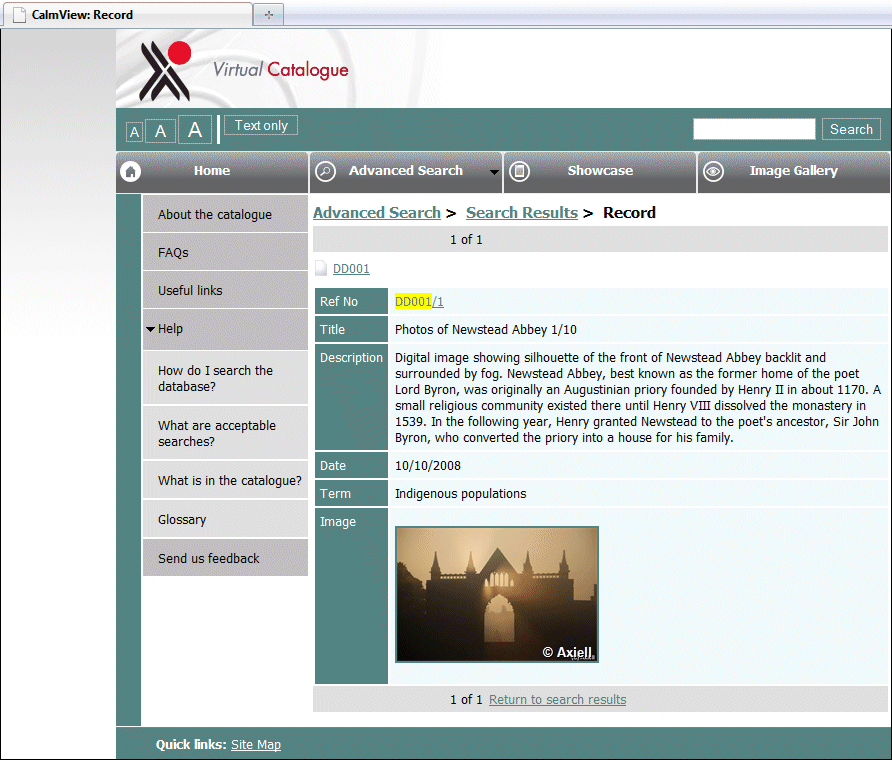Click the Virtual Catalogue logo
Image resolution: width=892 pixels, height=760 pixels.
pos(244,69)
